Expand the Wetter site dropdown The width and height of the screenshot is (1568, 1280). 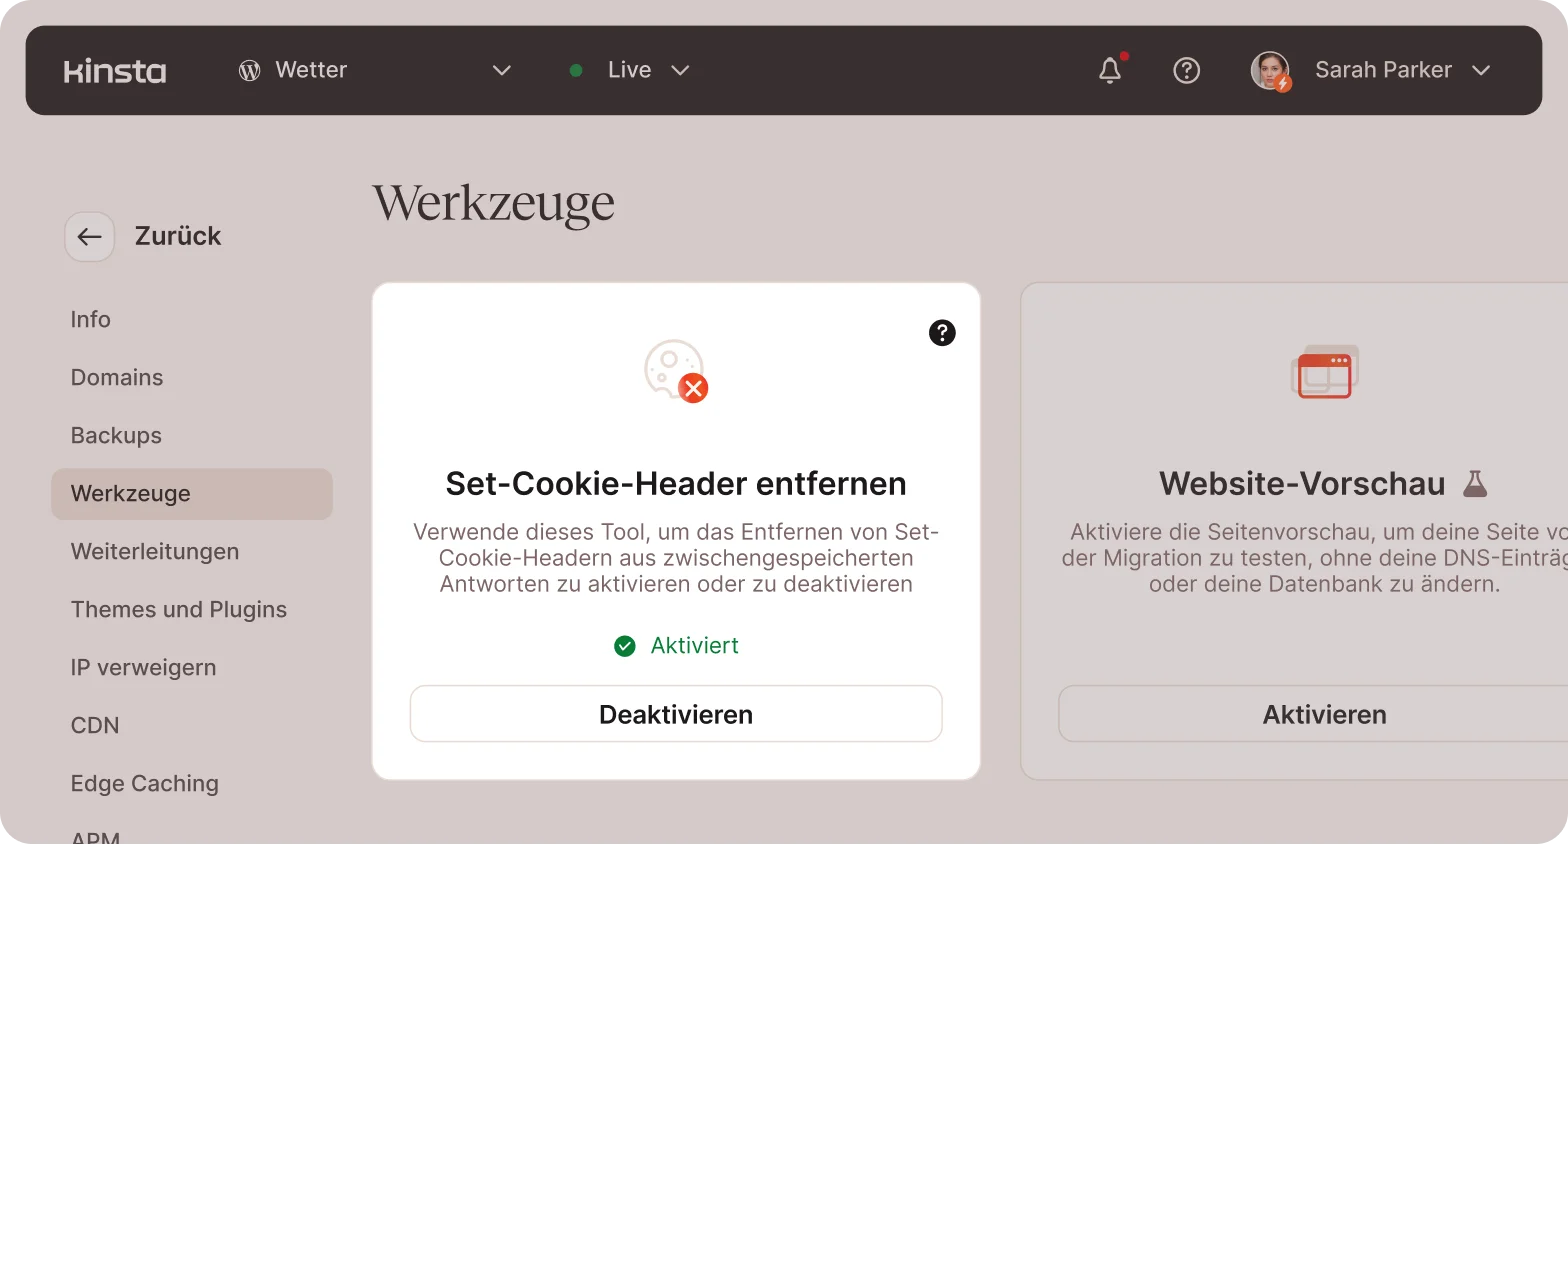tap(502, 71)
